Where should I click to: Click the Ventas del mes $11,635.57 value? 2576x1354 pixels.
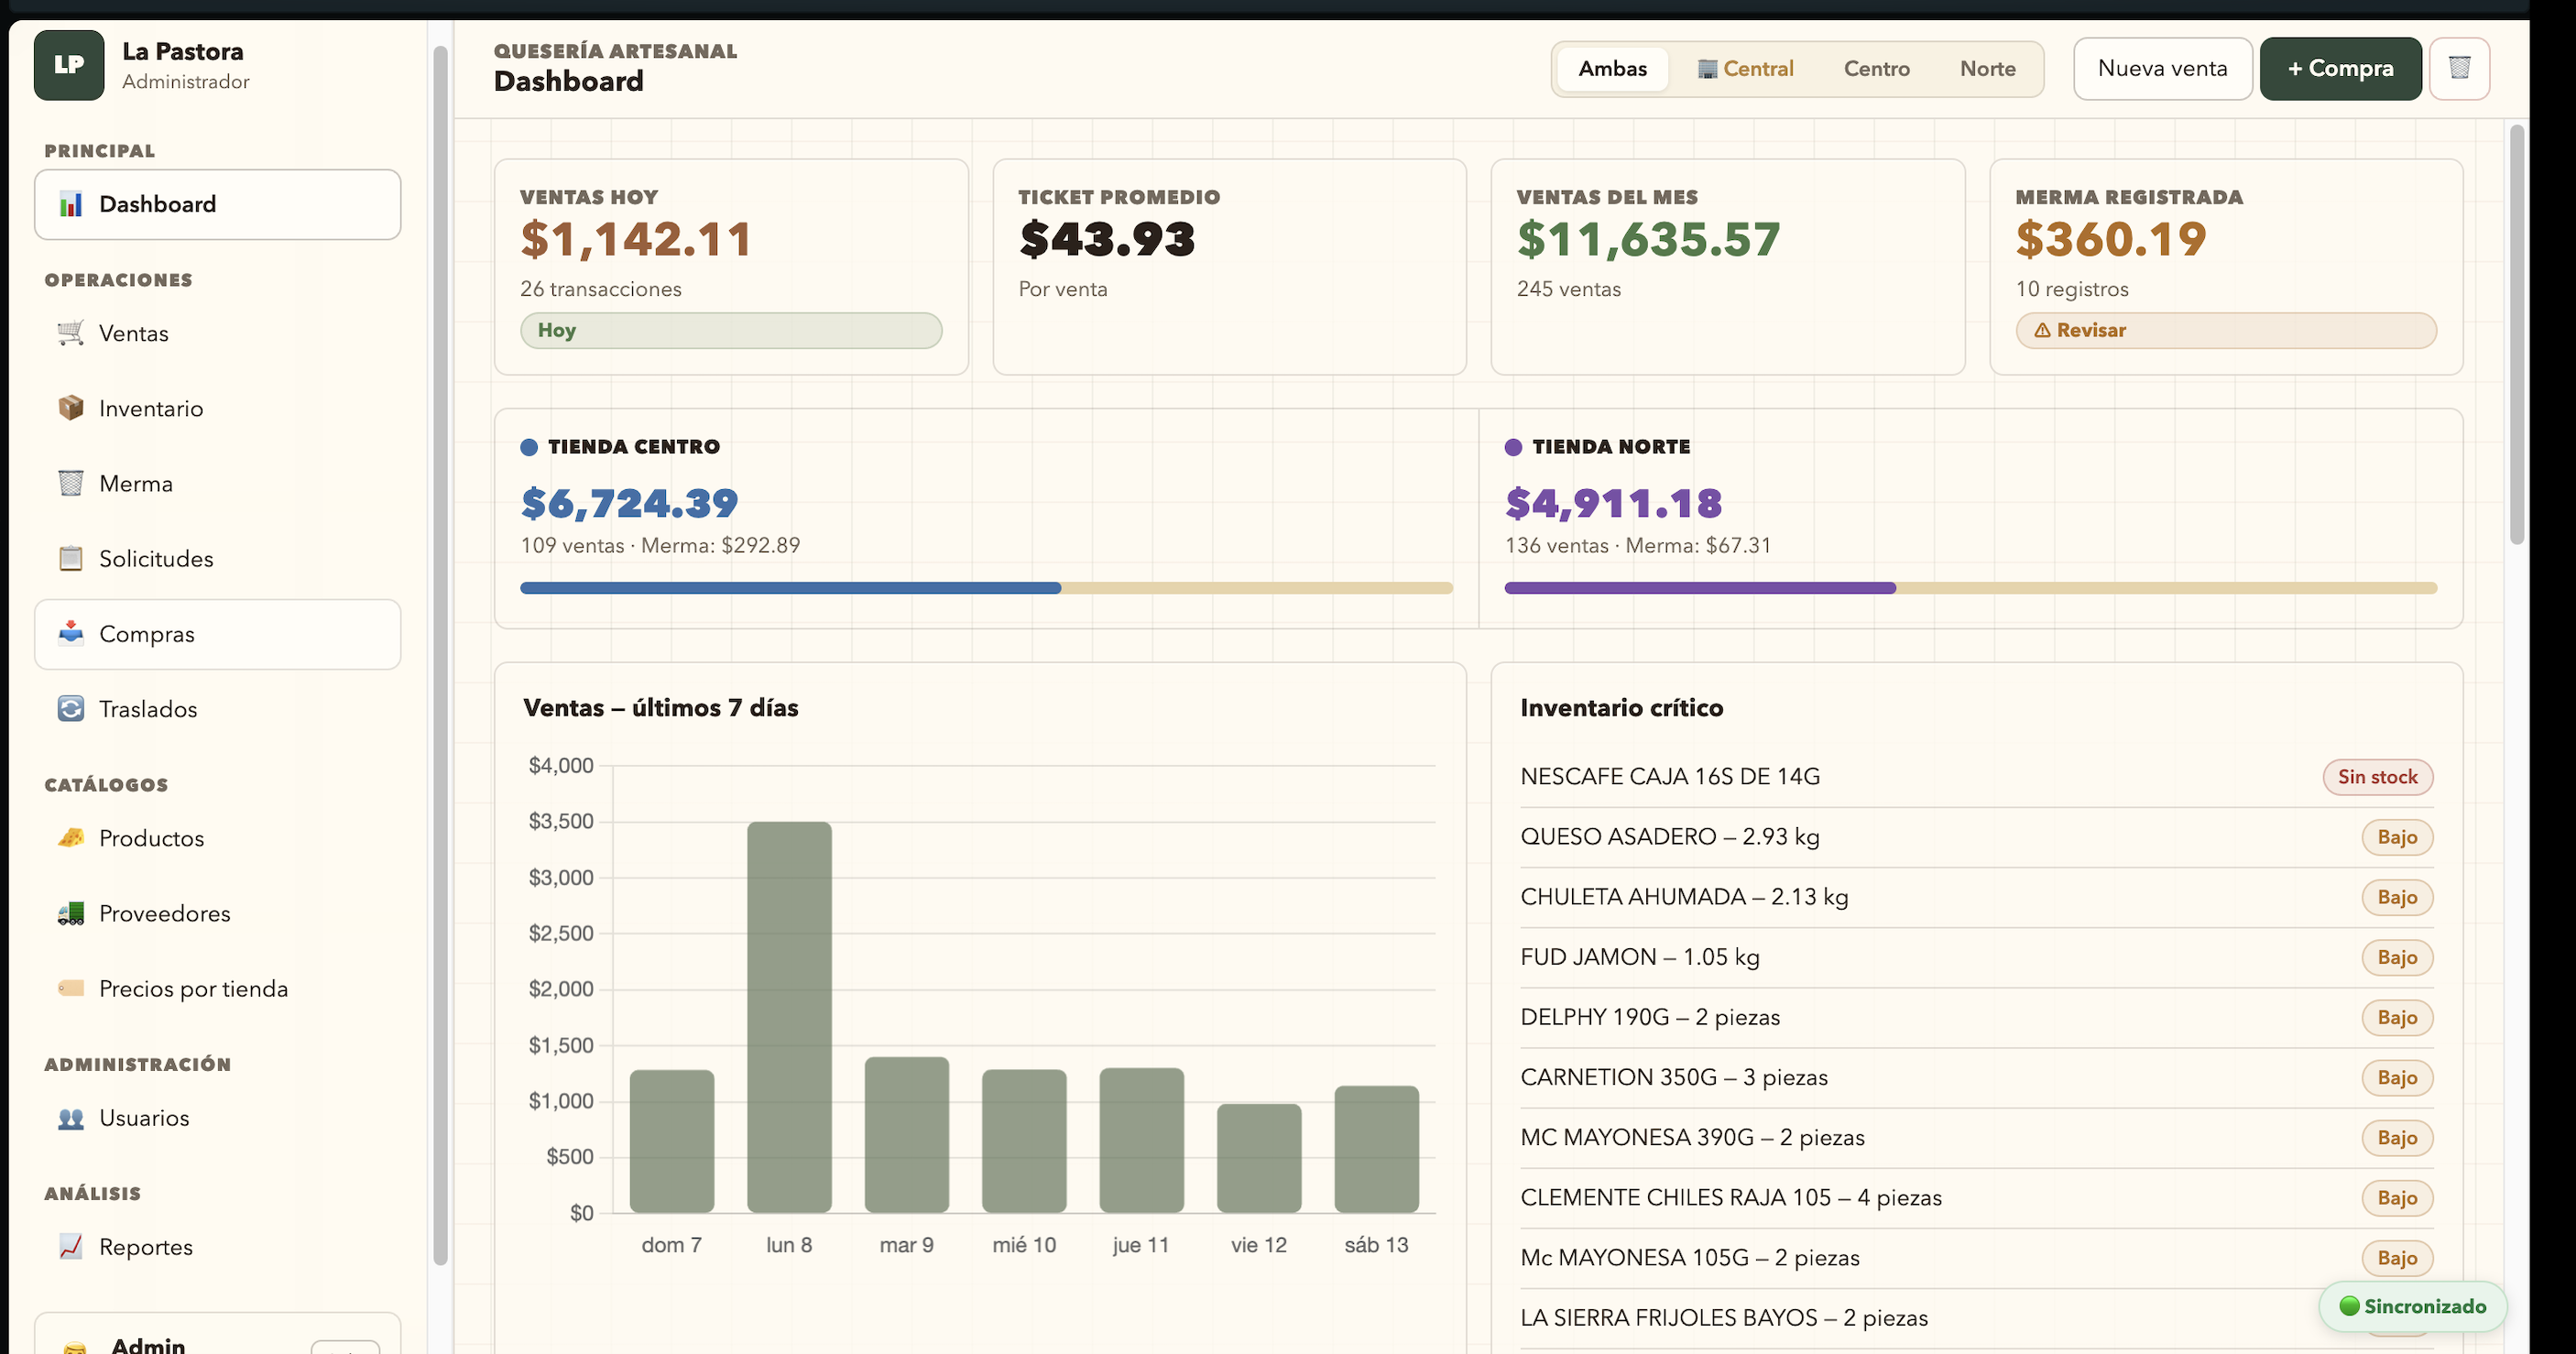click(1648, 239)
